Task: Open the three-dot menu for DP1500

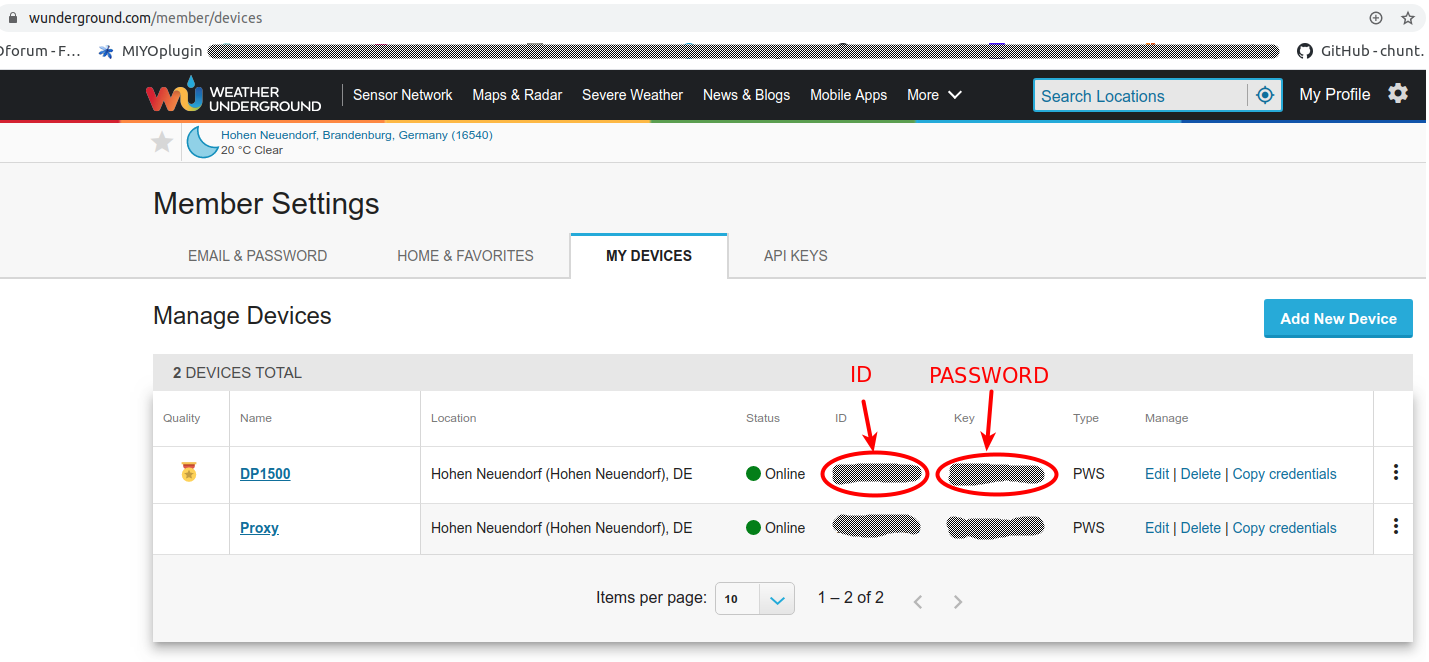Action: [x=1396, y=473]
